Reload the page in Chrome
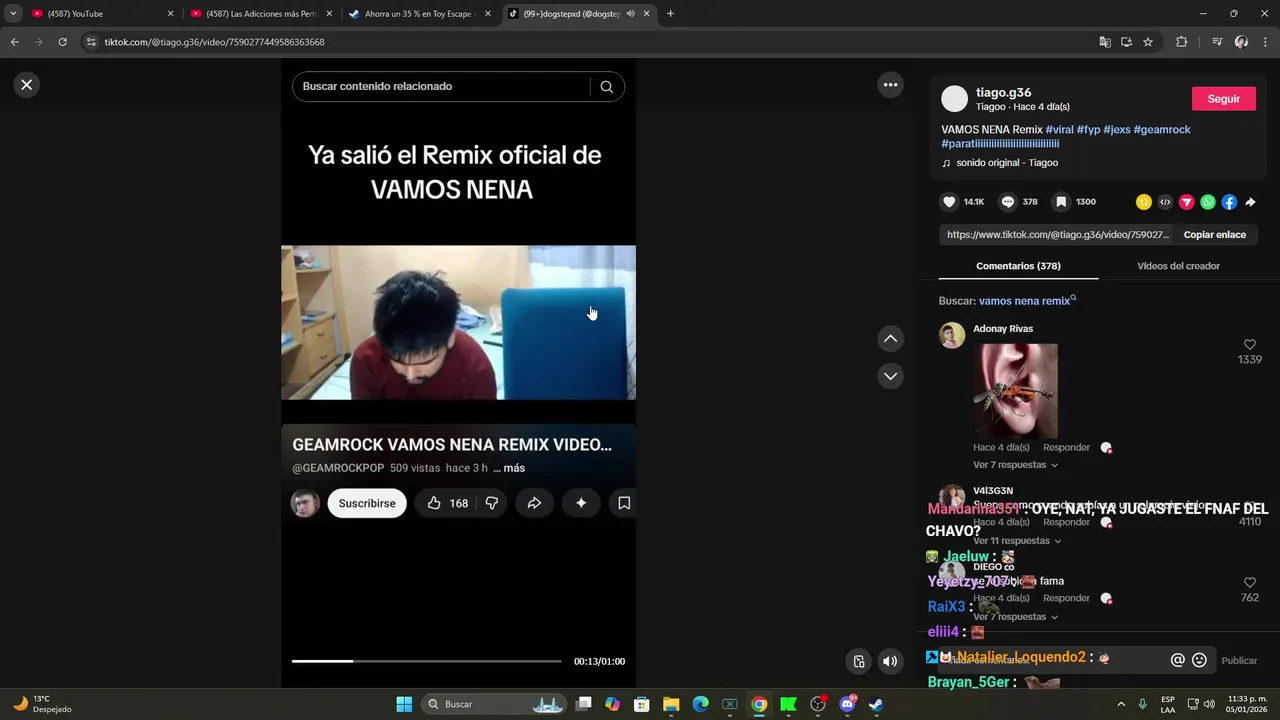This screenshot has width=1280, height=720. (62, 42)
